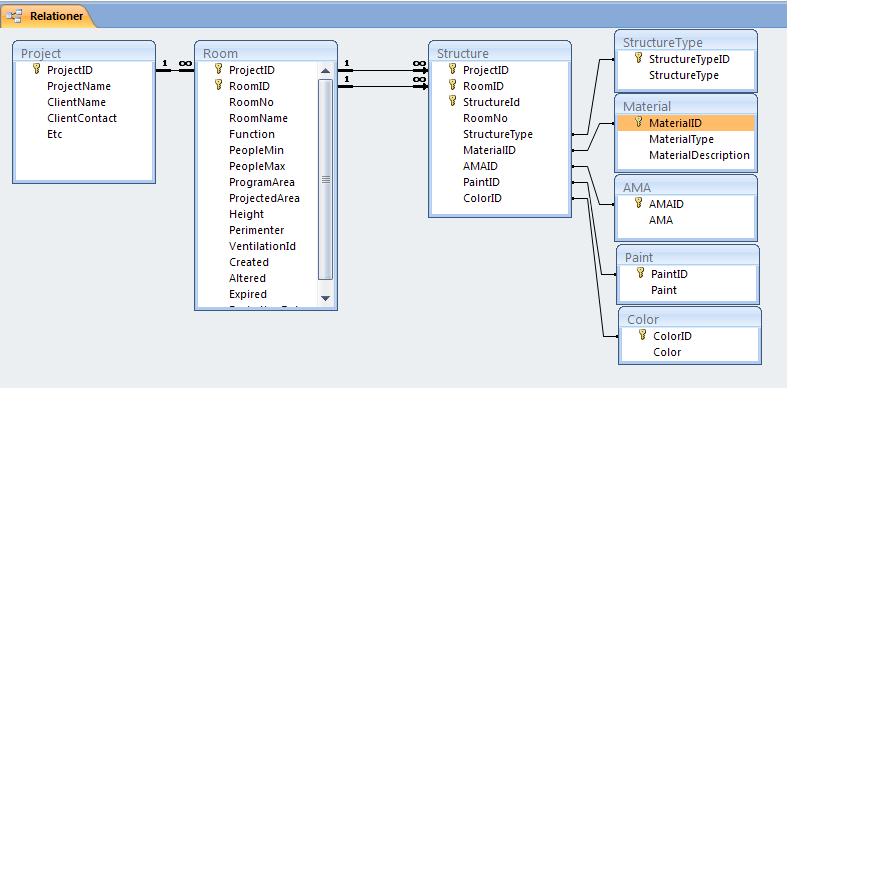Select MaterialID field in Structure table
The width and height of the screenshot is (885, 878).
click(489, 150)
